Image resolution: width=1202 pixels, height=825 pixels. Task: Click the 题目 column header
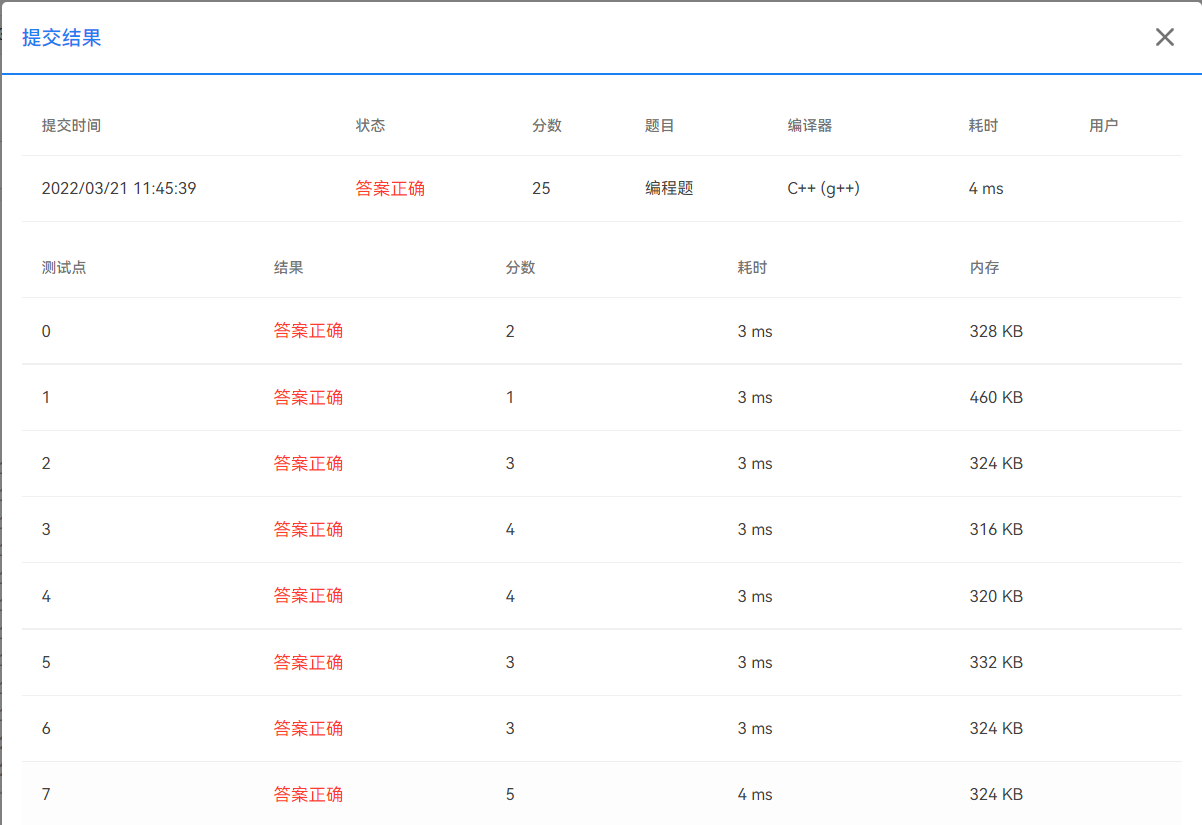[662, 125]
